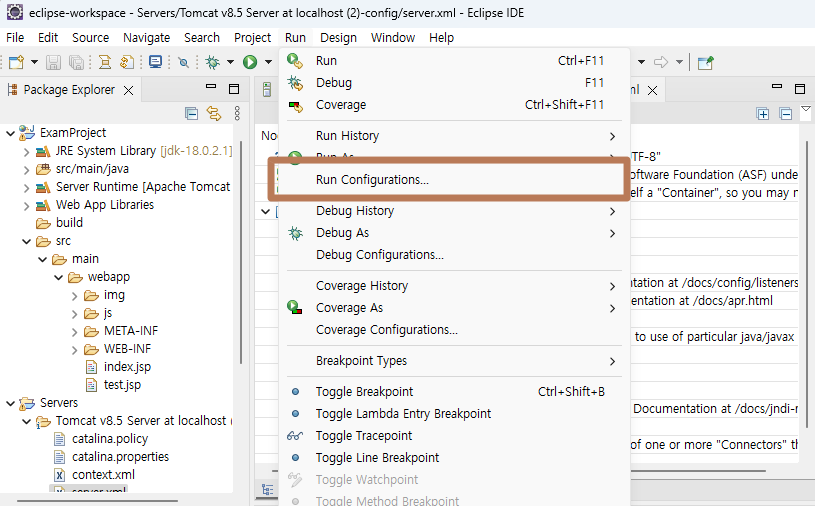The image size is (815, 506).
Task: Open the Project menu
Action: tap(252, 37)
